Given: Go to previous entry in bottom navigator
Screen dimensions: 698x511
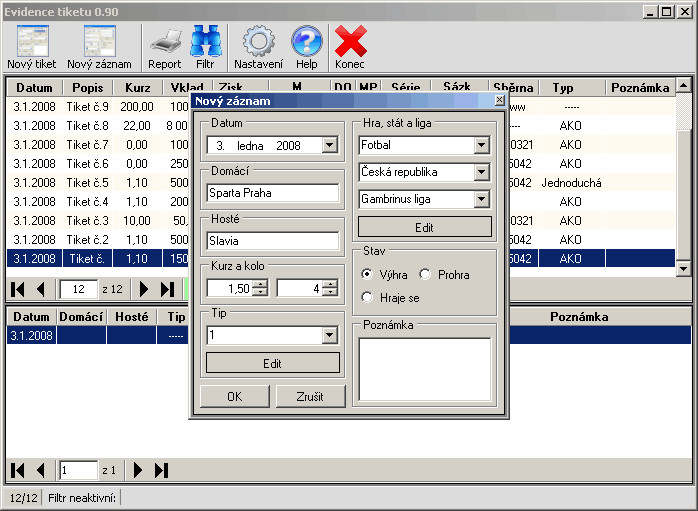Looking at the screenshot, I should point(41,470).
